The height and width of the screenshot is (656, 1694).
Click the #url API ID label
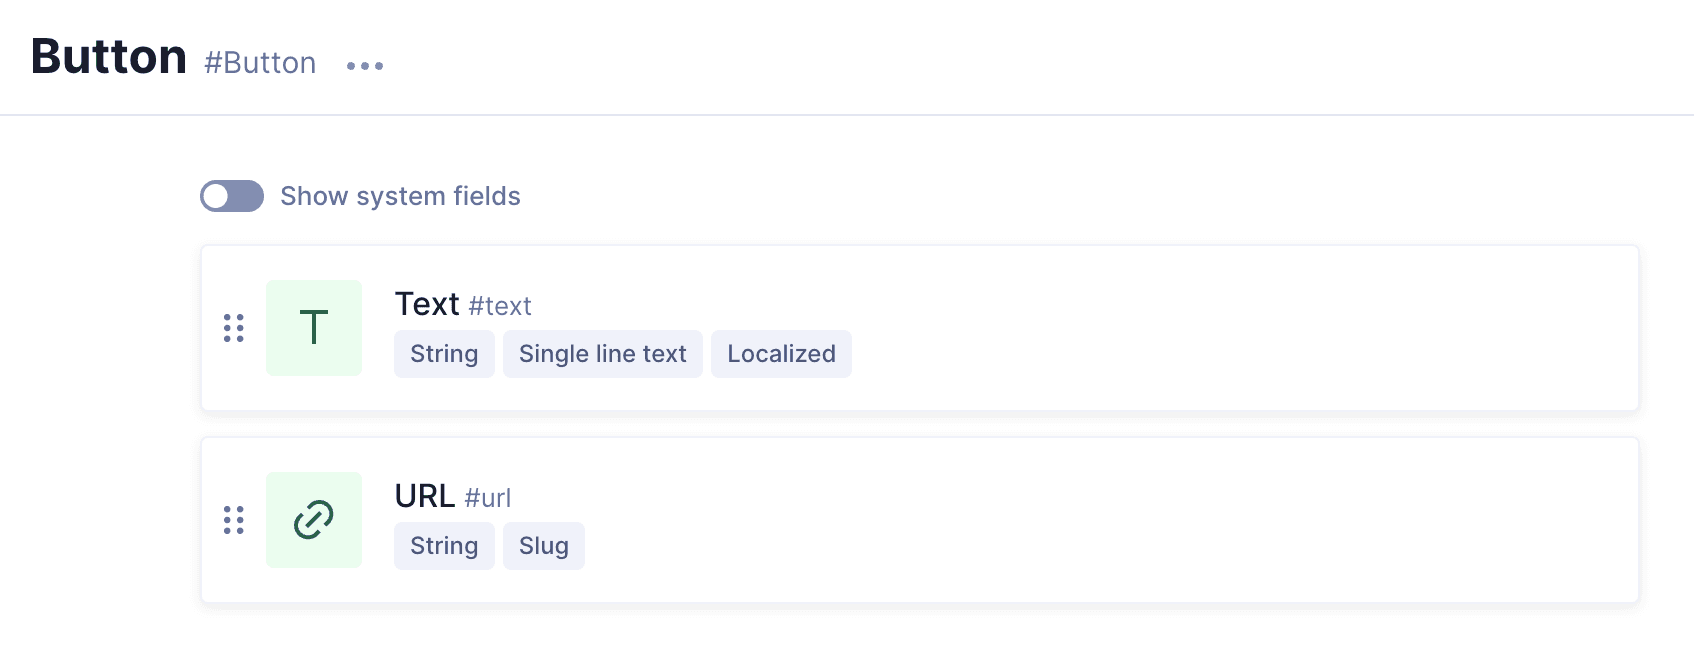488,498
